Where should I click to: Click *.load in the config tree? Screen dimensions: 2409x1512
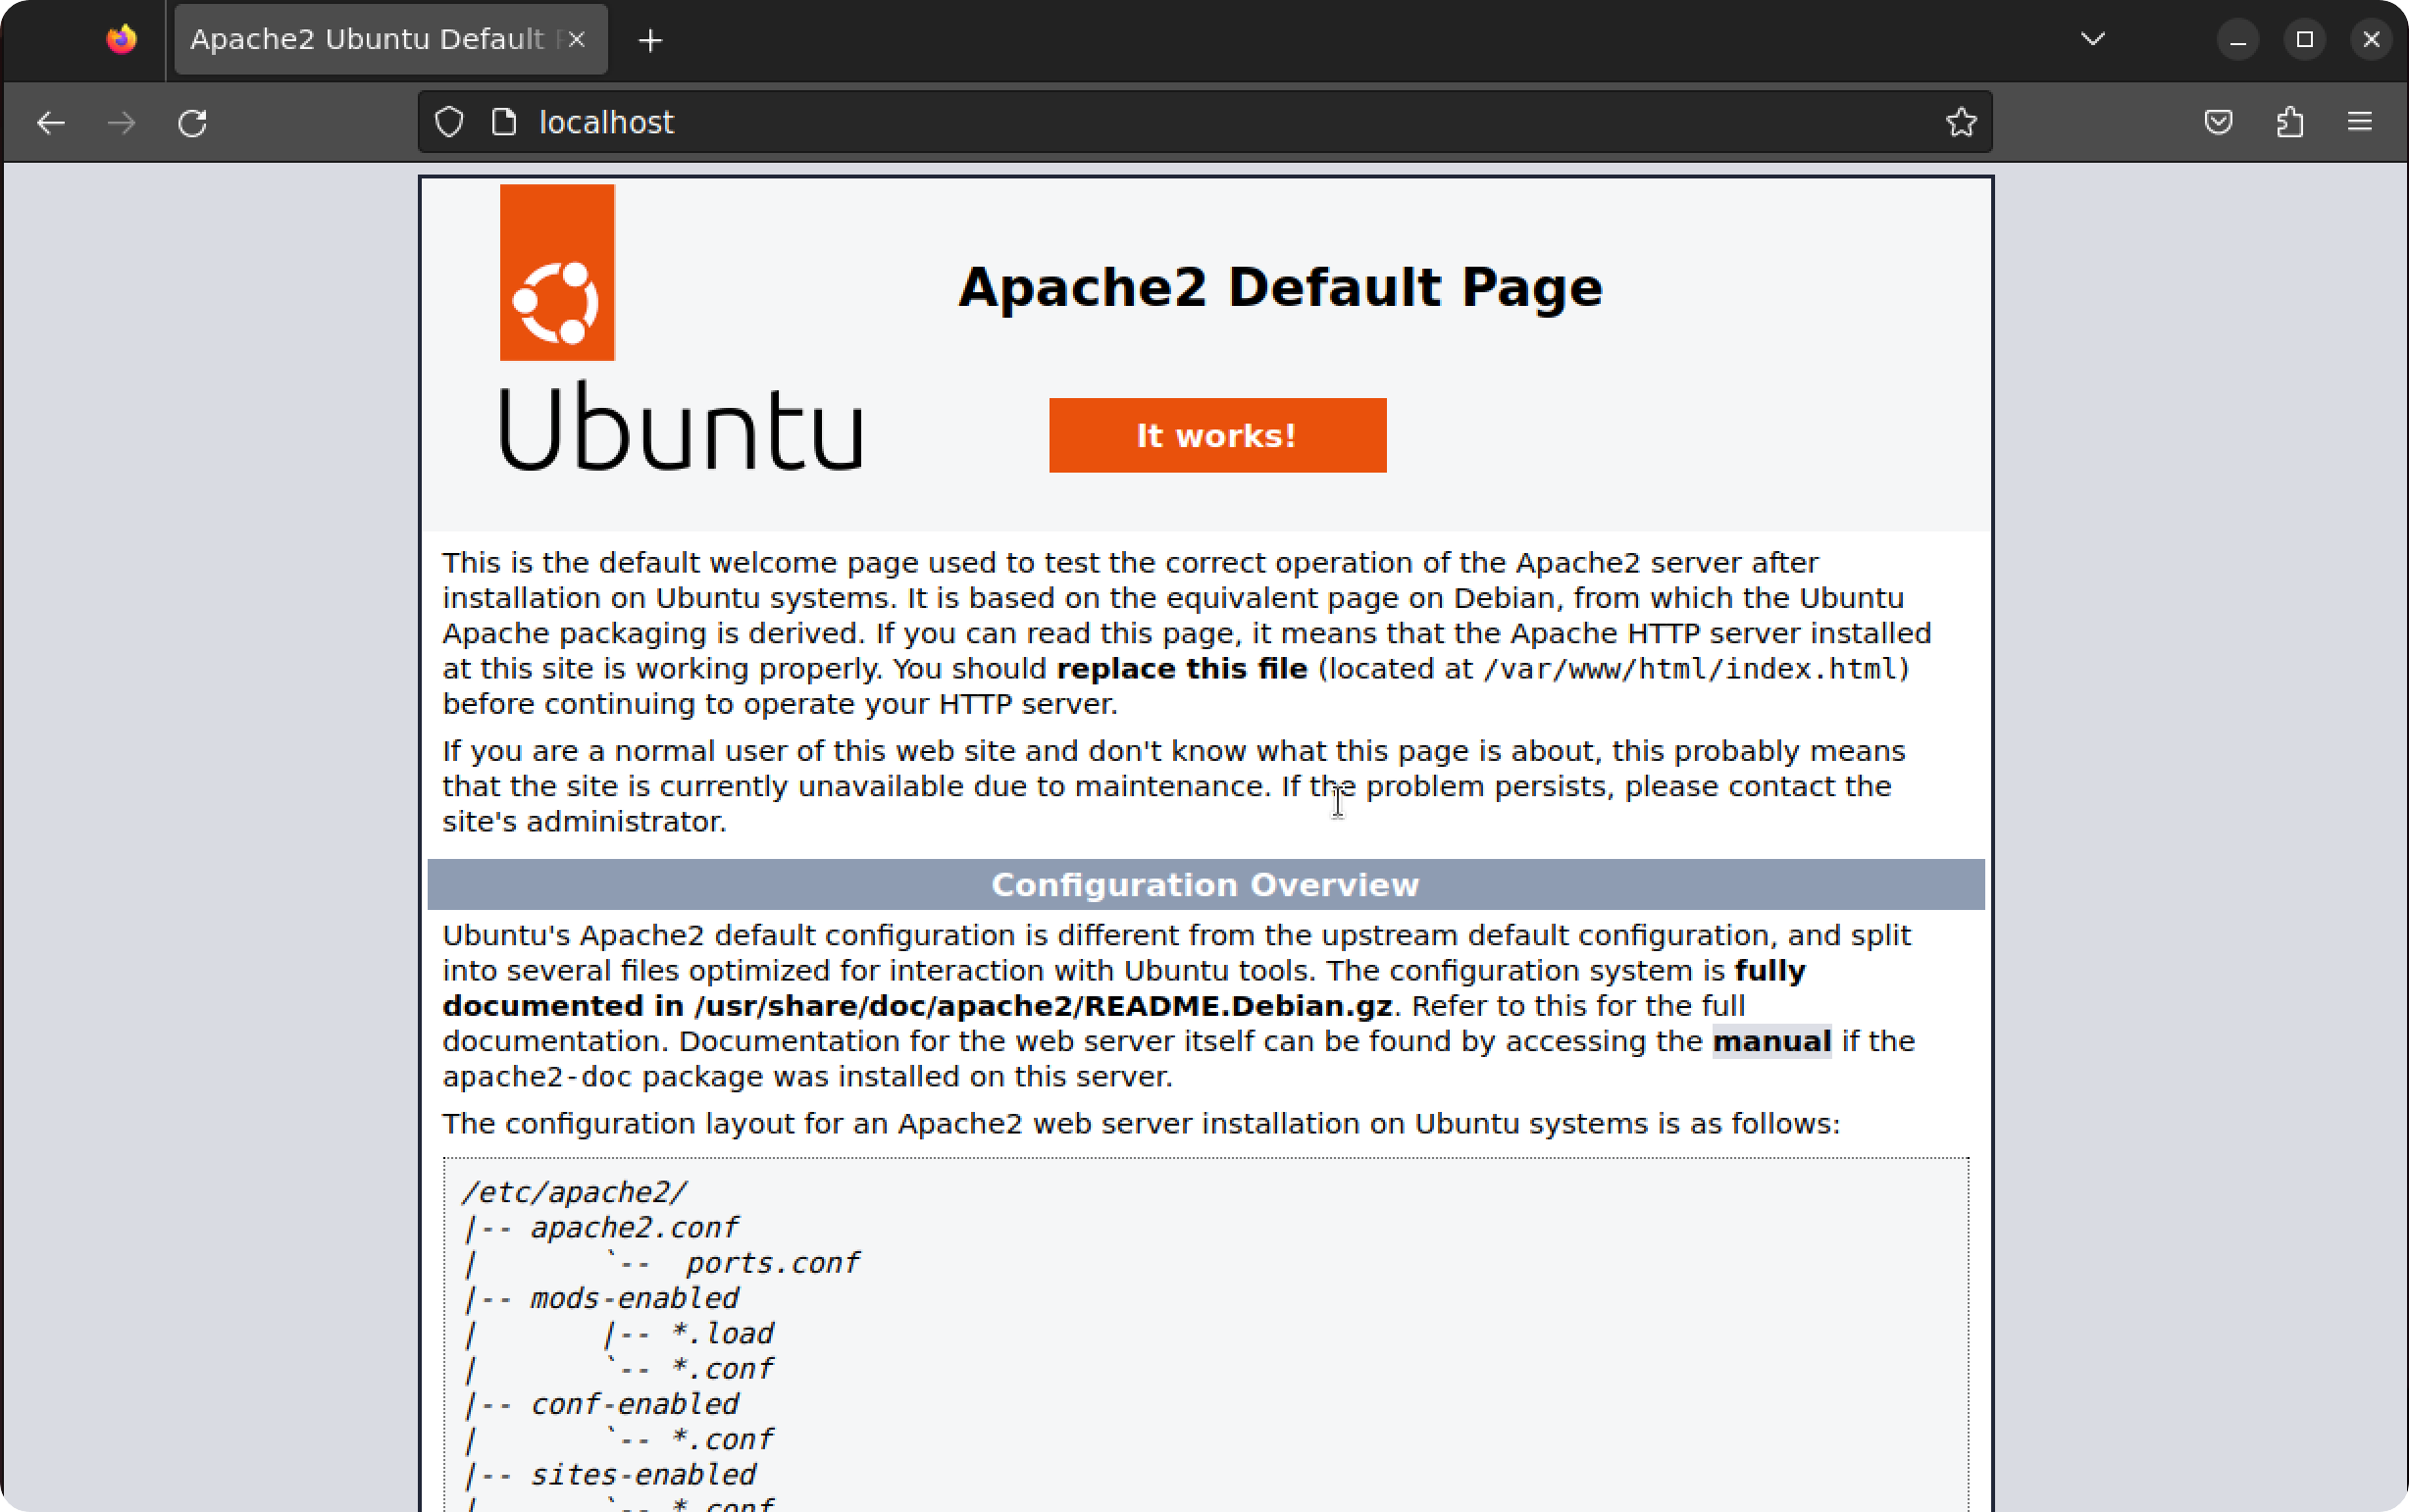pyautogui.click(x=723, y=1333)
